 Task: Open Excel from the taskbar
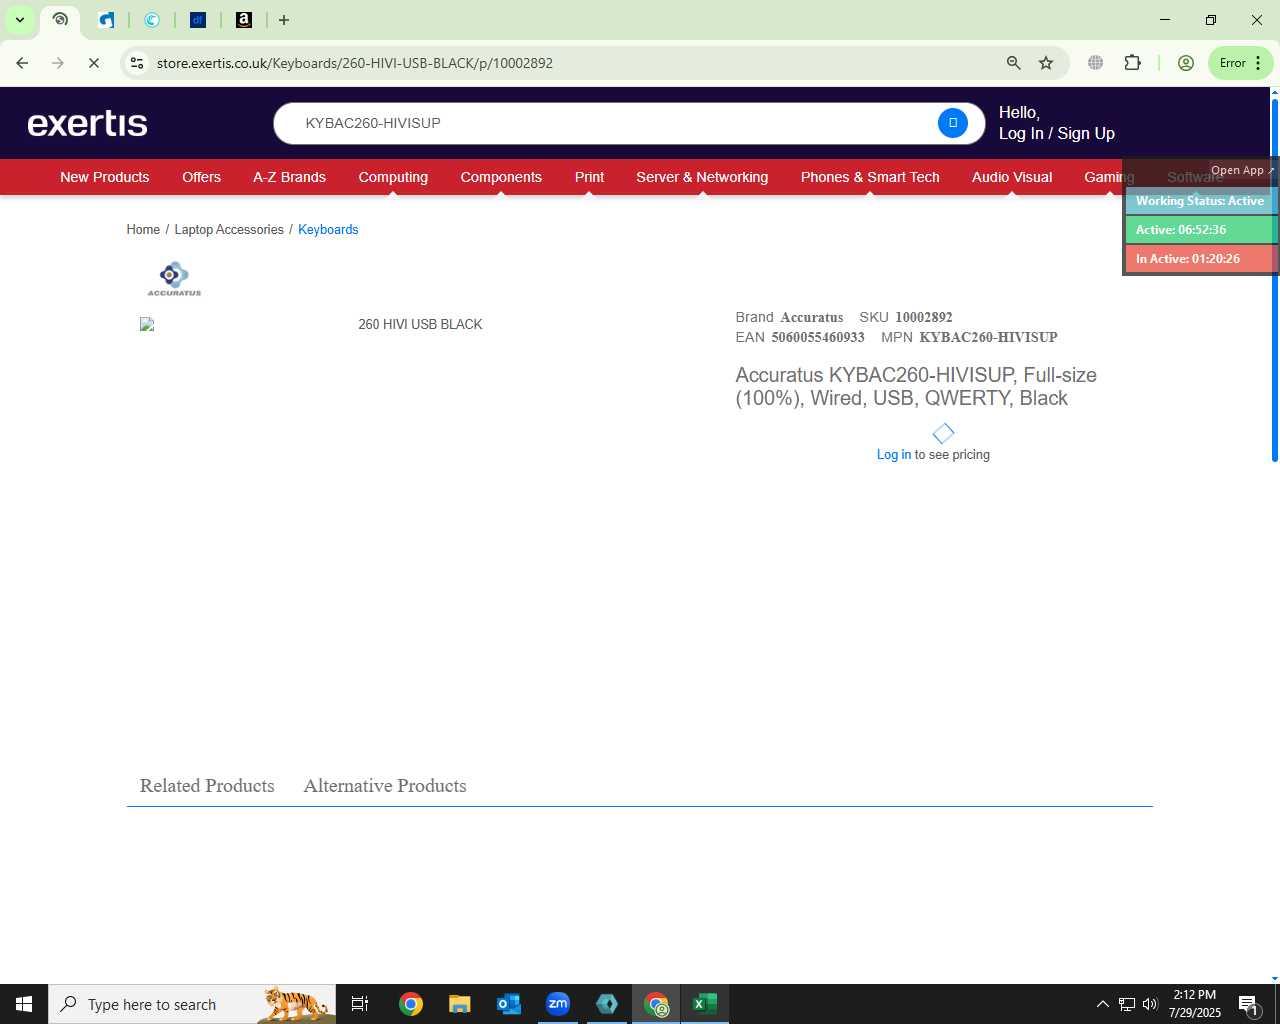coord(705,1004)
